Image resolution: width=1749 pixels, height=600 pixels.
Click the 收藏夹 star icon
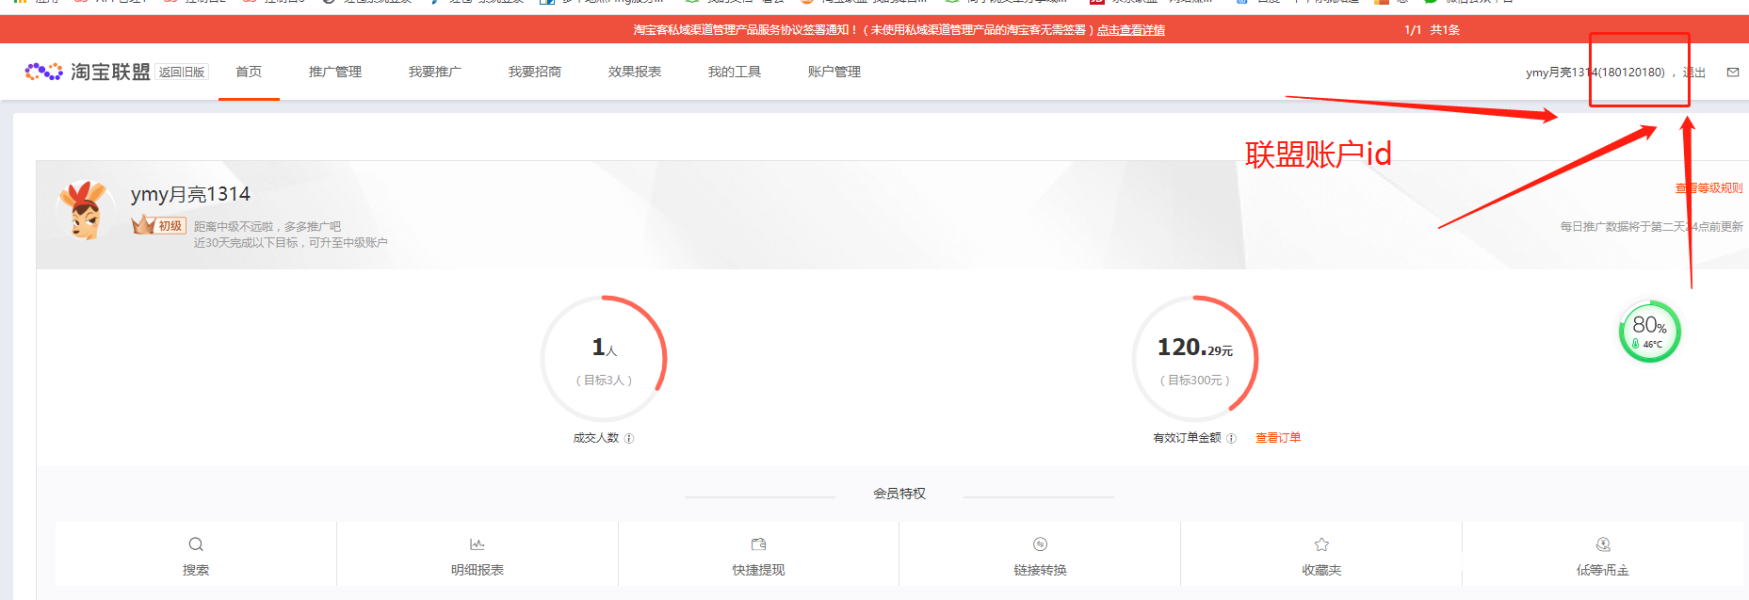pos(1321,544)
